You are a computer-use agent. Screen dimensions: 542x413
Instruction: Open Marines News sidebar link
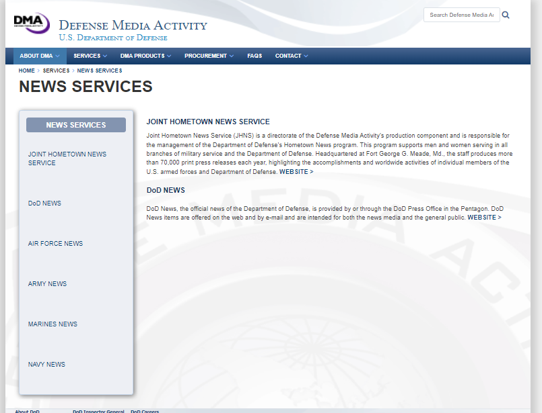point(53,324)
